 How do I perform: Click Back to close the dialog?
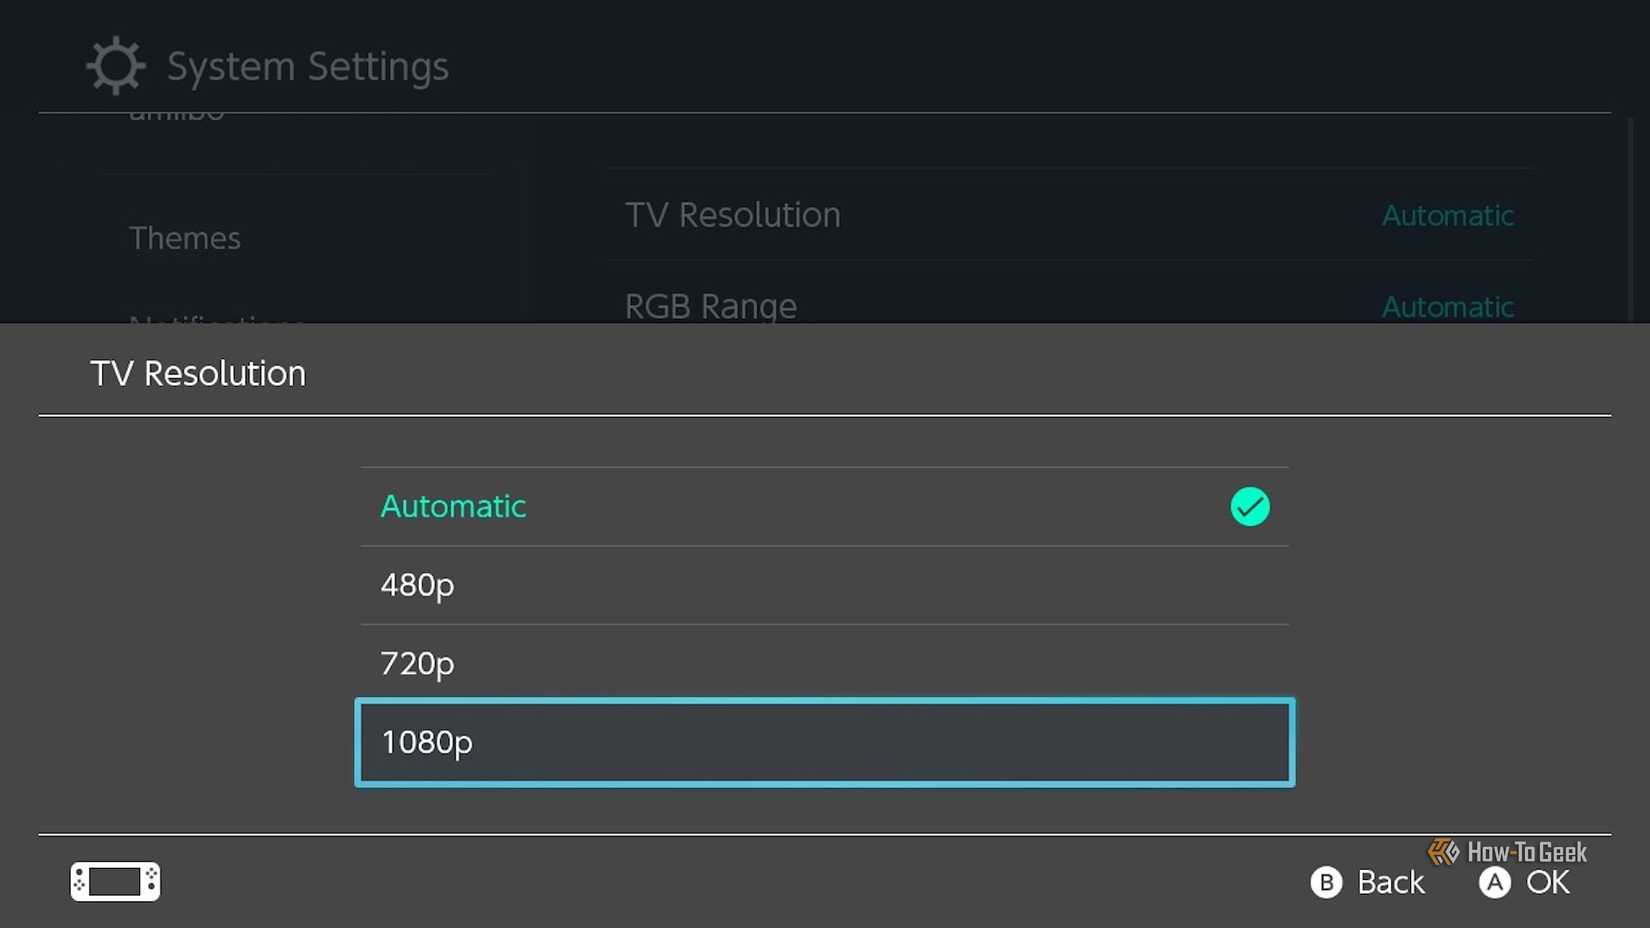click(x=1368, y=882)
